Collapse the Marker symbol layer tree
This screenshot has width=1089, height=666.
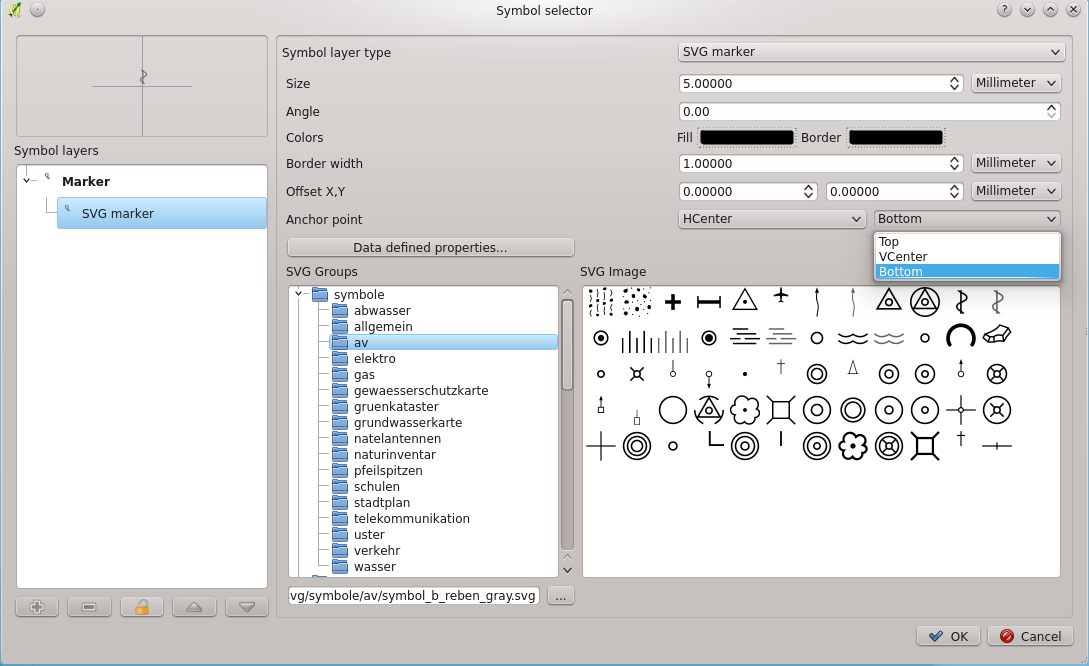coord(26,181)
